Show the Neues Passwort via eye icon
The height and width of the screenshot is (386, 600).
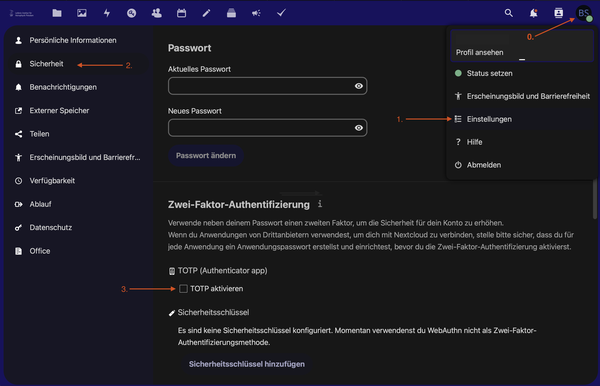tap(359, 128)
